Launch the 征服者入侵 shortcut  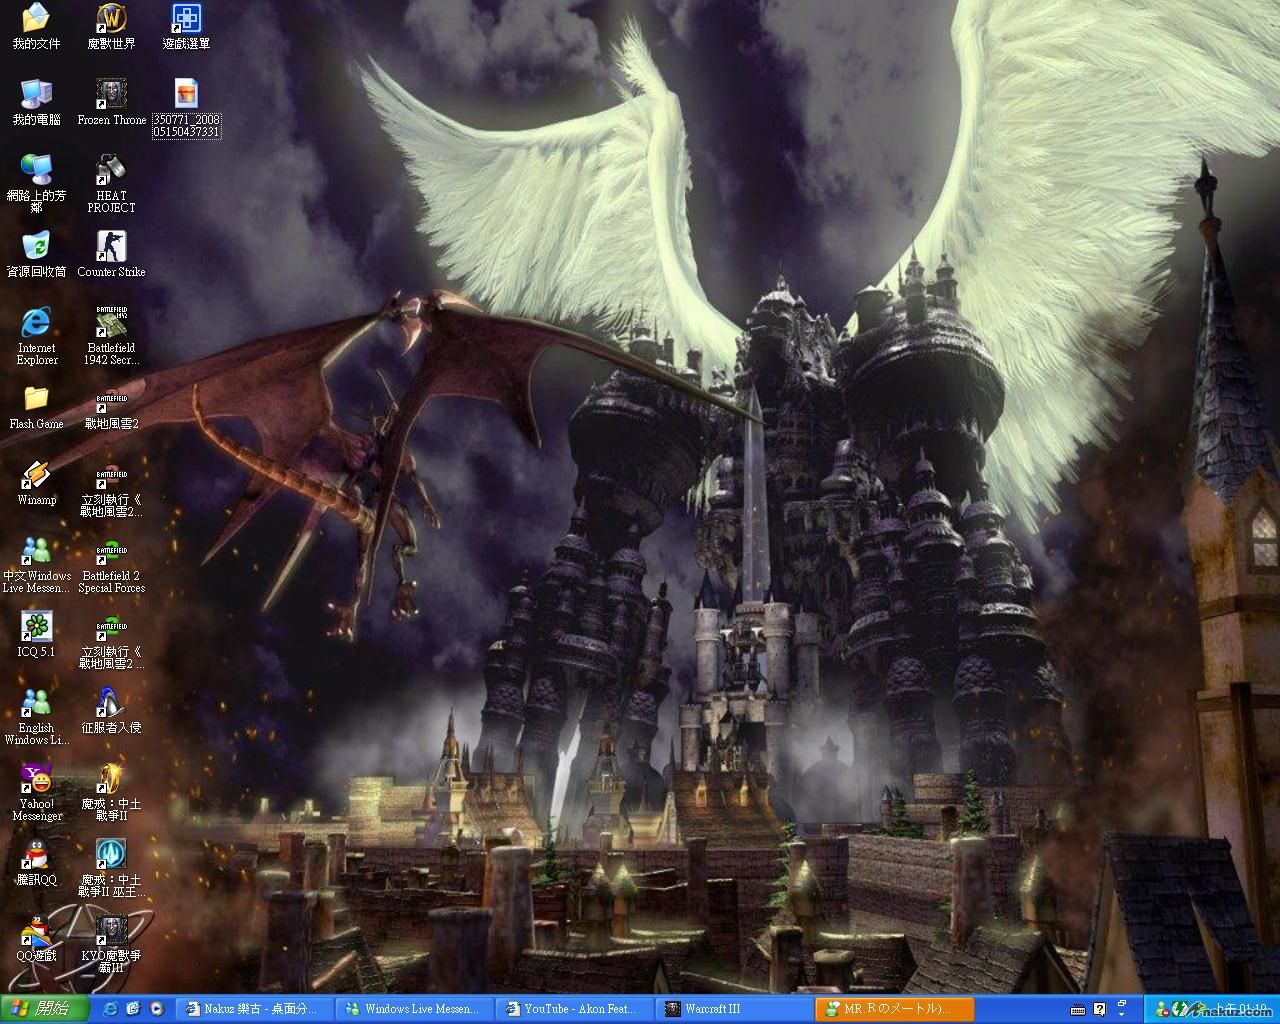click(x=111, y=711)
